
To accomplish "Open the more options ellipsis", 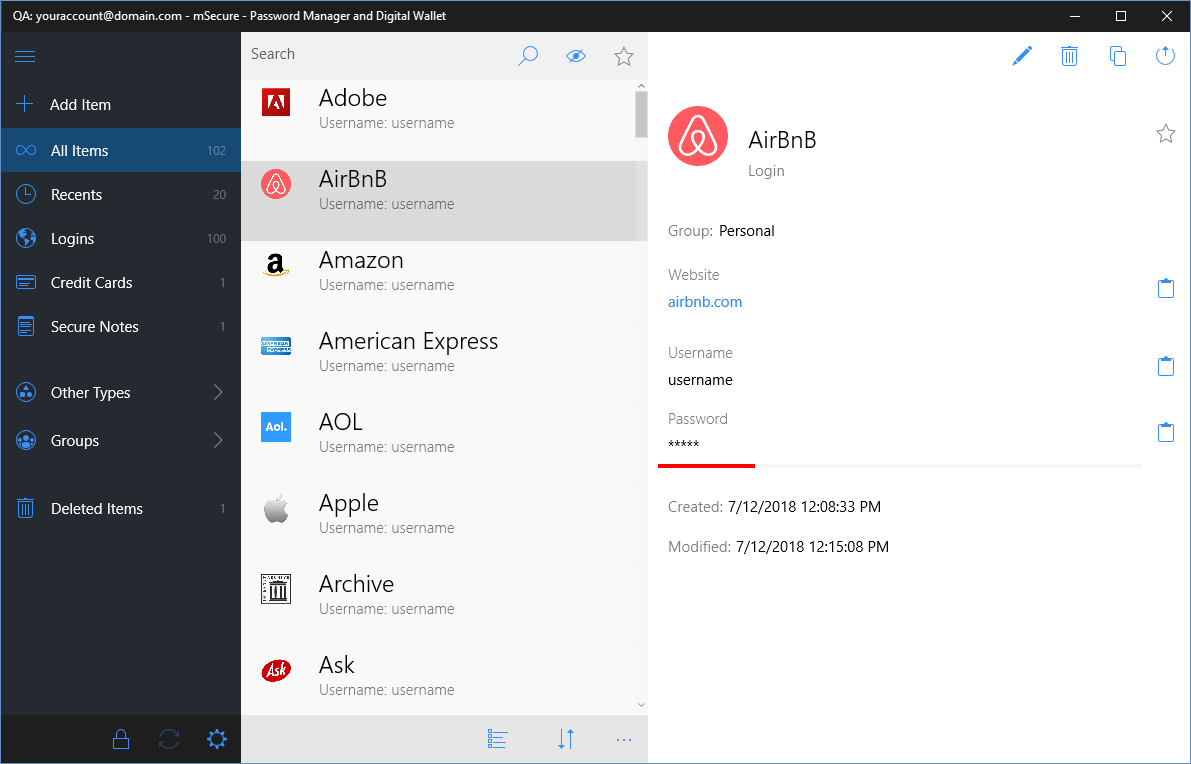I will click(624, 740).
